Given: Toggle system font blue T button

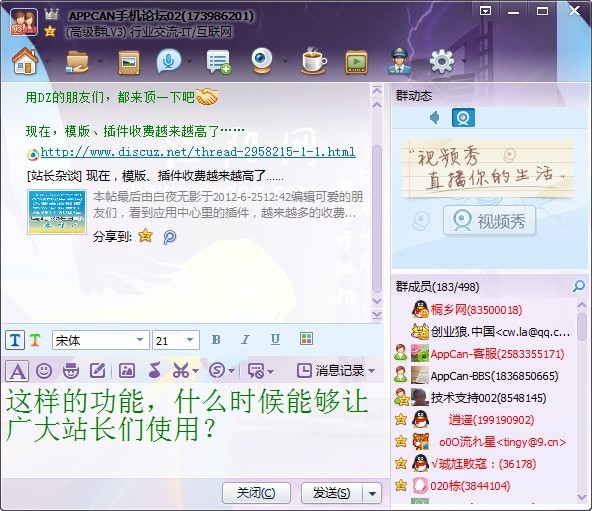Looking at the screenshot, I should point(15,340).
